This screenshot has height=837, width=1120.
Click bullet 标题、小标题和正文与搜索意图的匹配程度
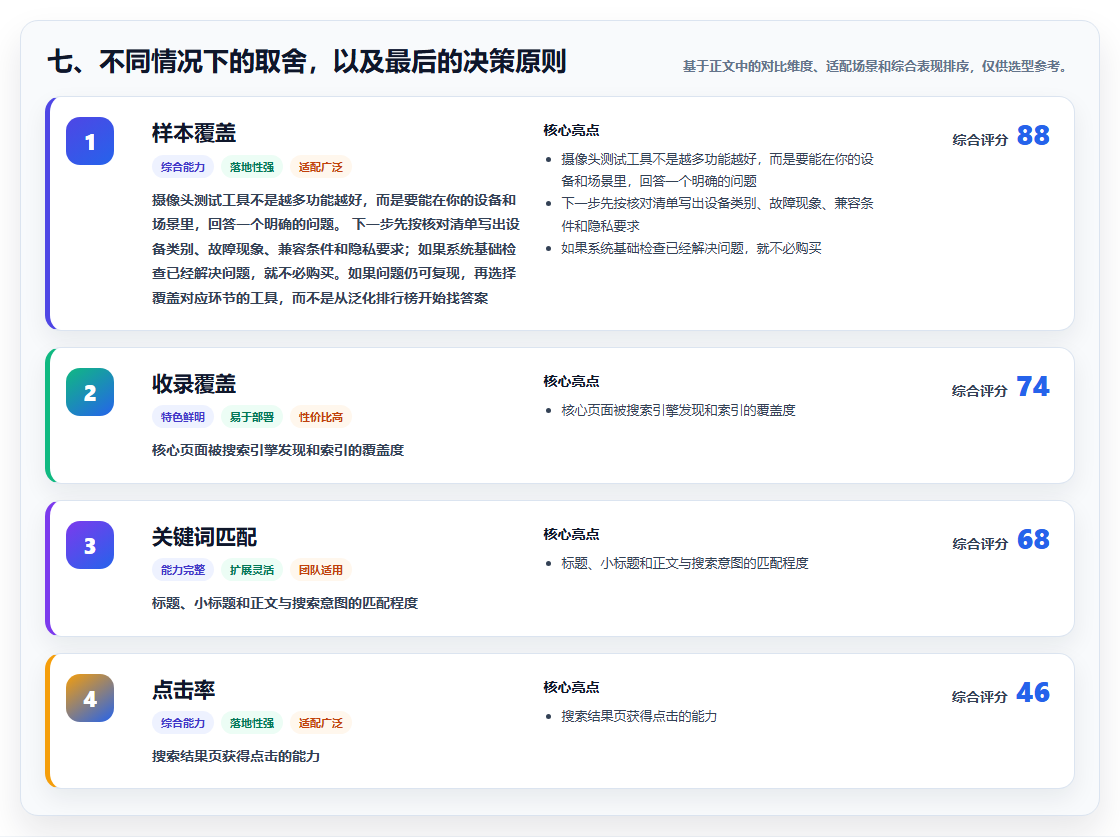[684, 563]
